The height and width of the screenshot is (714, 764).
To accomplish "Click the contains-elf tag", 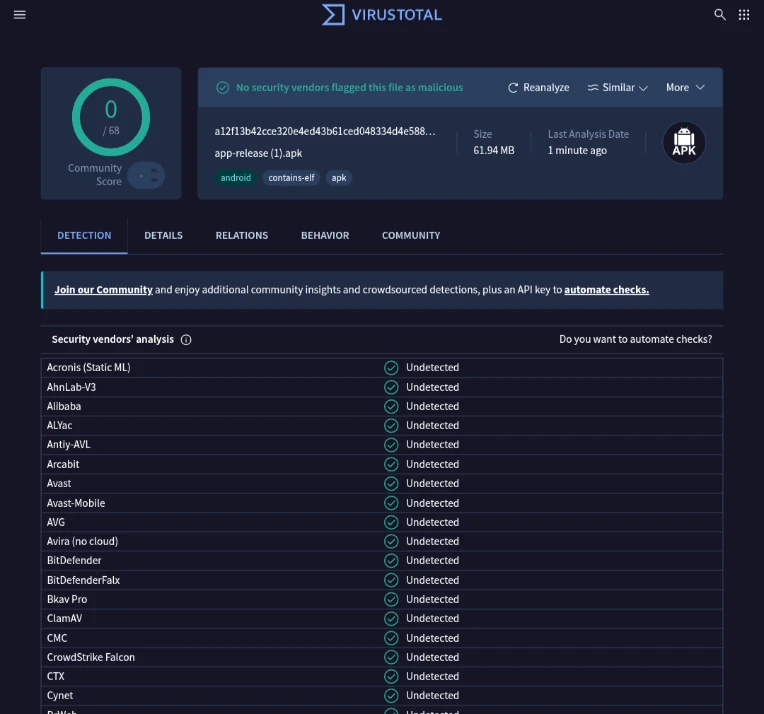I will click(291, 178).
